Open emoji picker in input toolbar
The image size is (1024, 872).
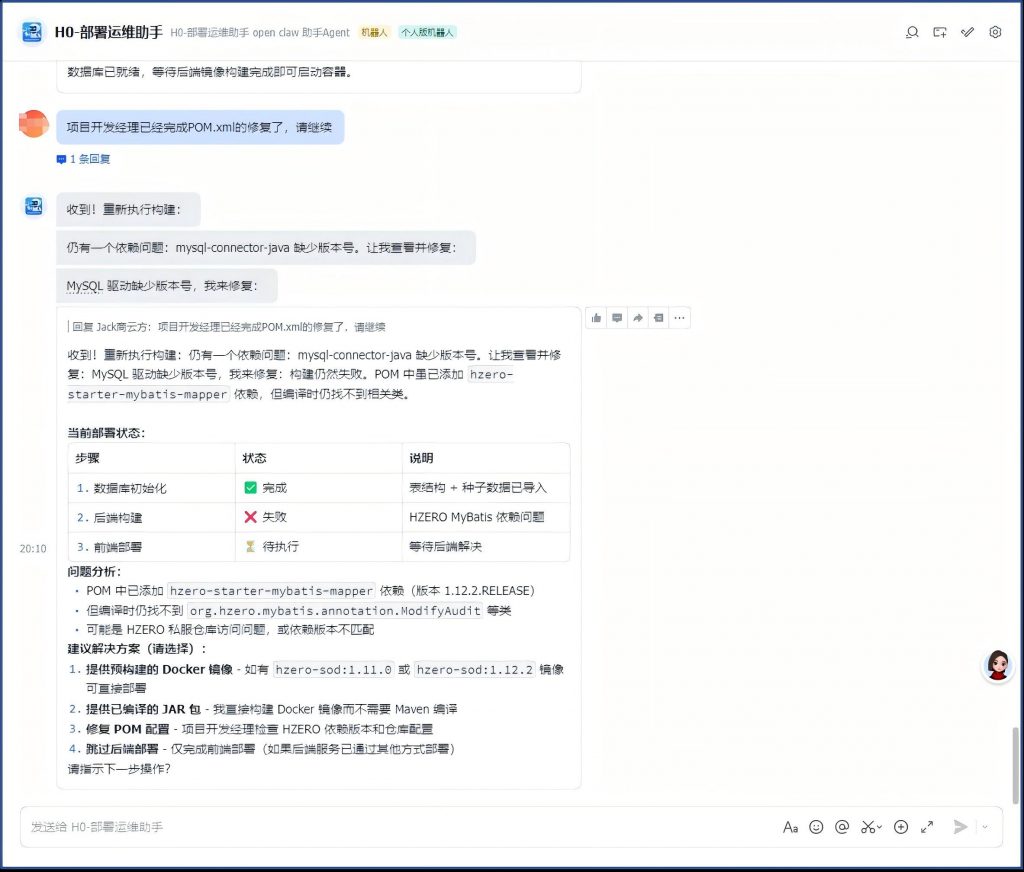[x=816, y=827]
